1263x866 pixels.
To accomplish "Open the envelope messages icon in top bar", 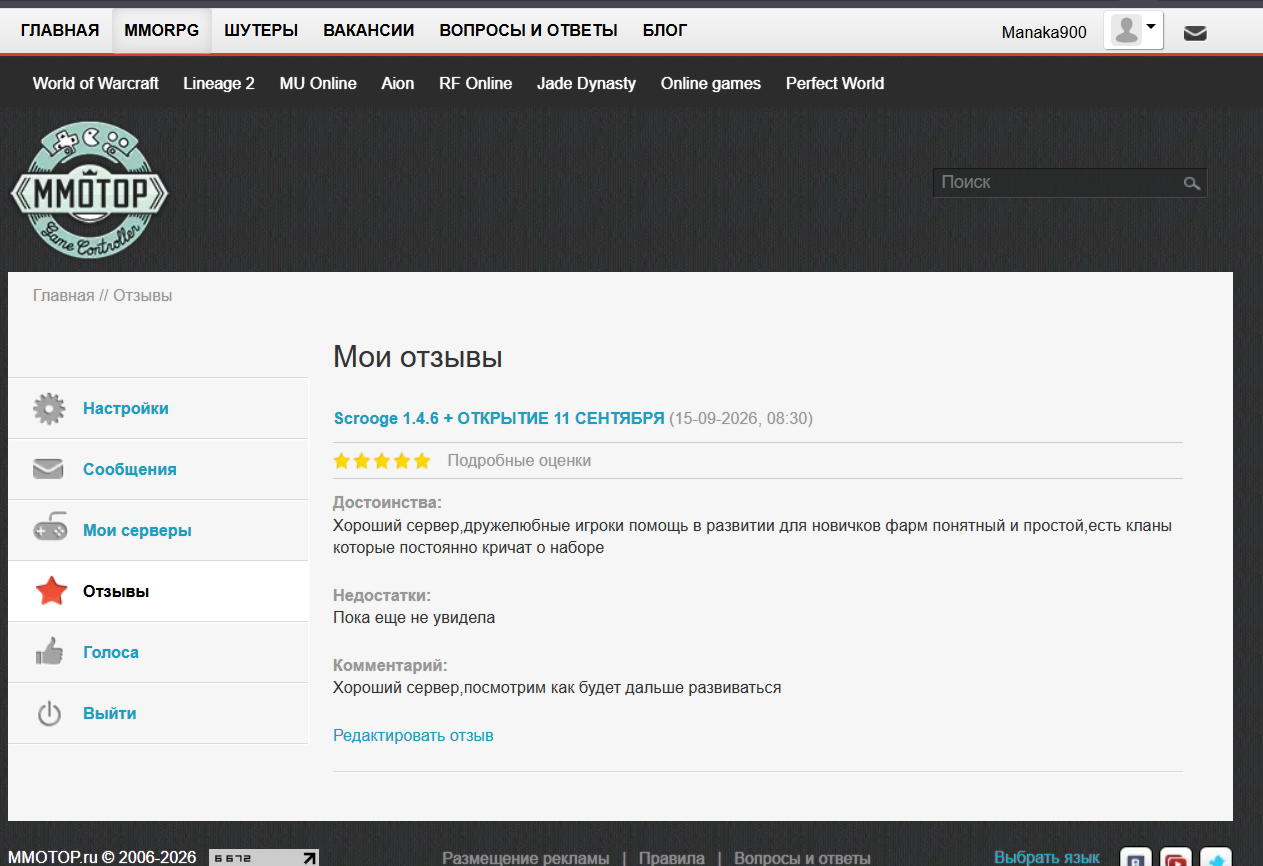I will click(x=1195, y=33).
